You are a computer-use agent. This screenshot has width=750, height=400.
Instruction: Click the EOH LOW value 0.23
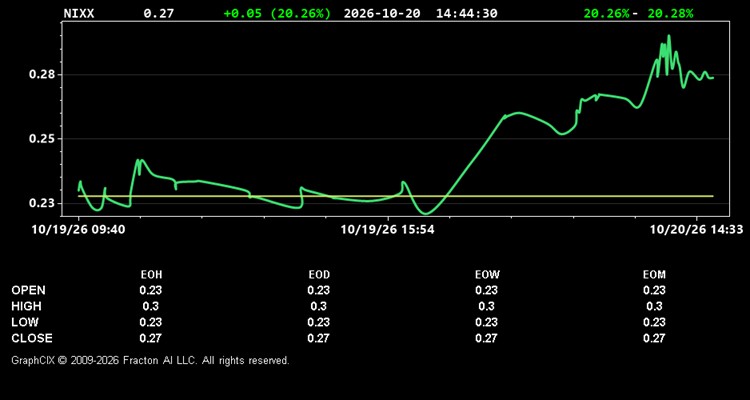tap(151, 322)
